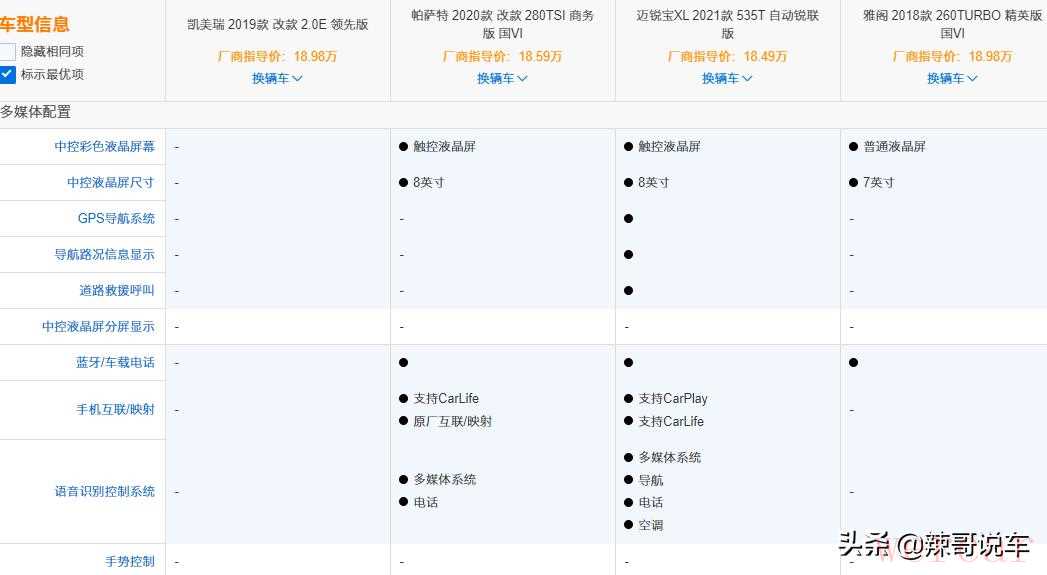Image resolution: width=1047 pixels, height=575 pixels.
Task: Select 厂商指导价 18.98万 under 雅阁
Action: (x=952, y=56)
